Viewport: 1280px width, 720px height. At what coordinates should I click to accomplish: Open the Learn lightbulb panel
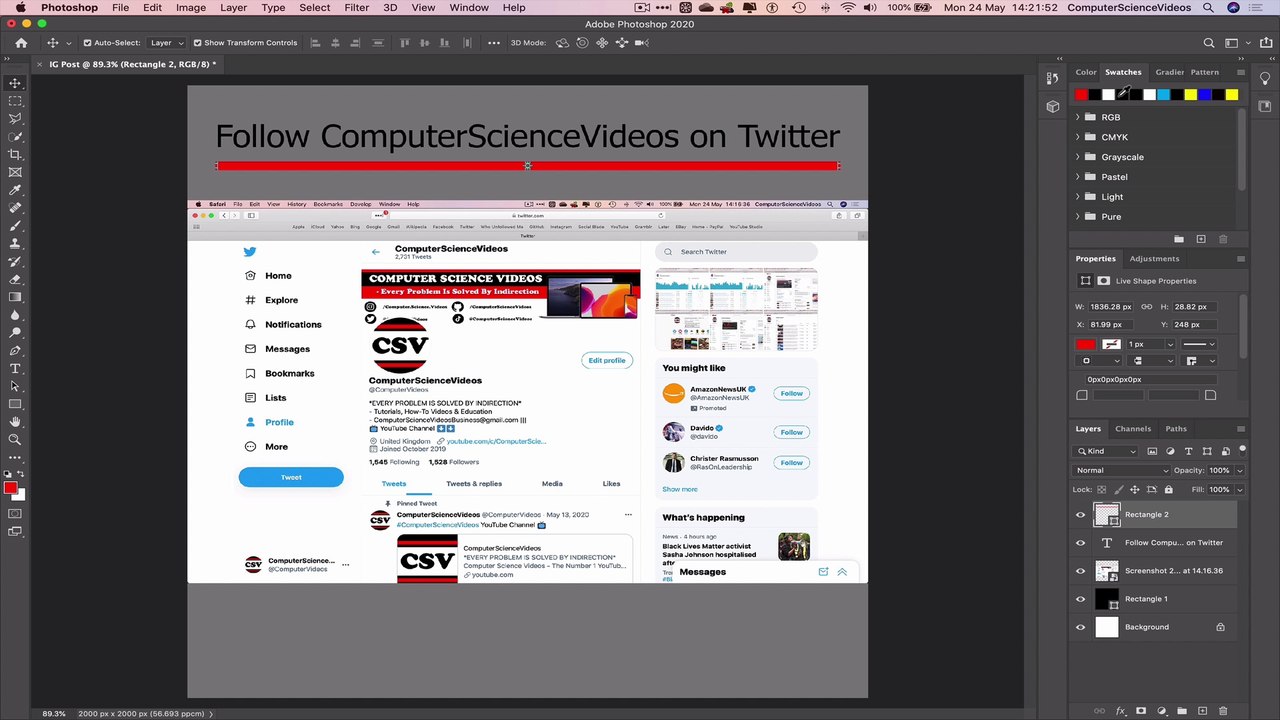pyautogui.click(x=1264, y=78)
